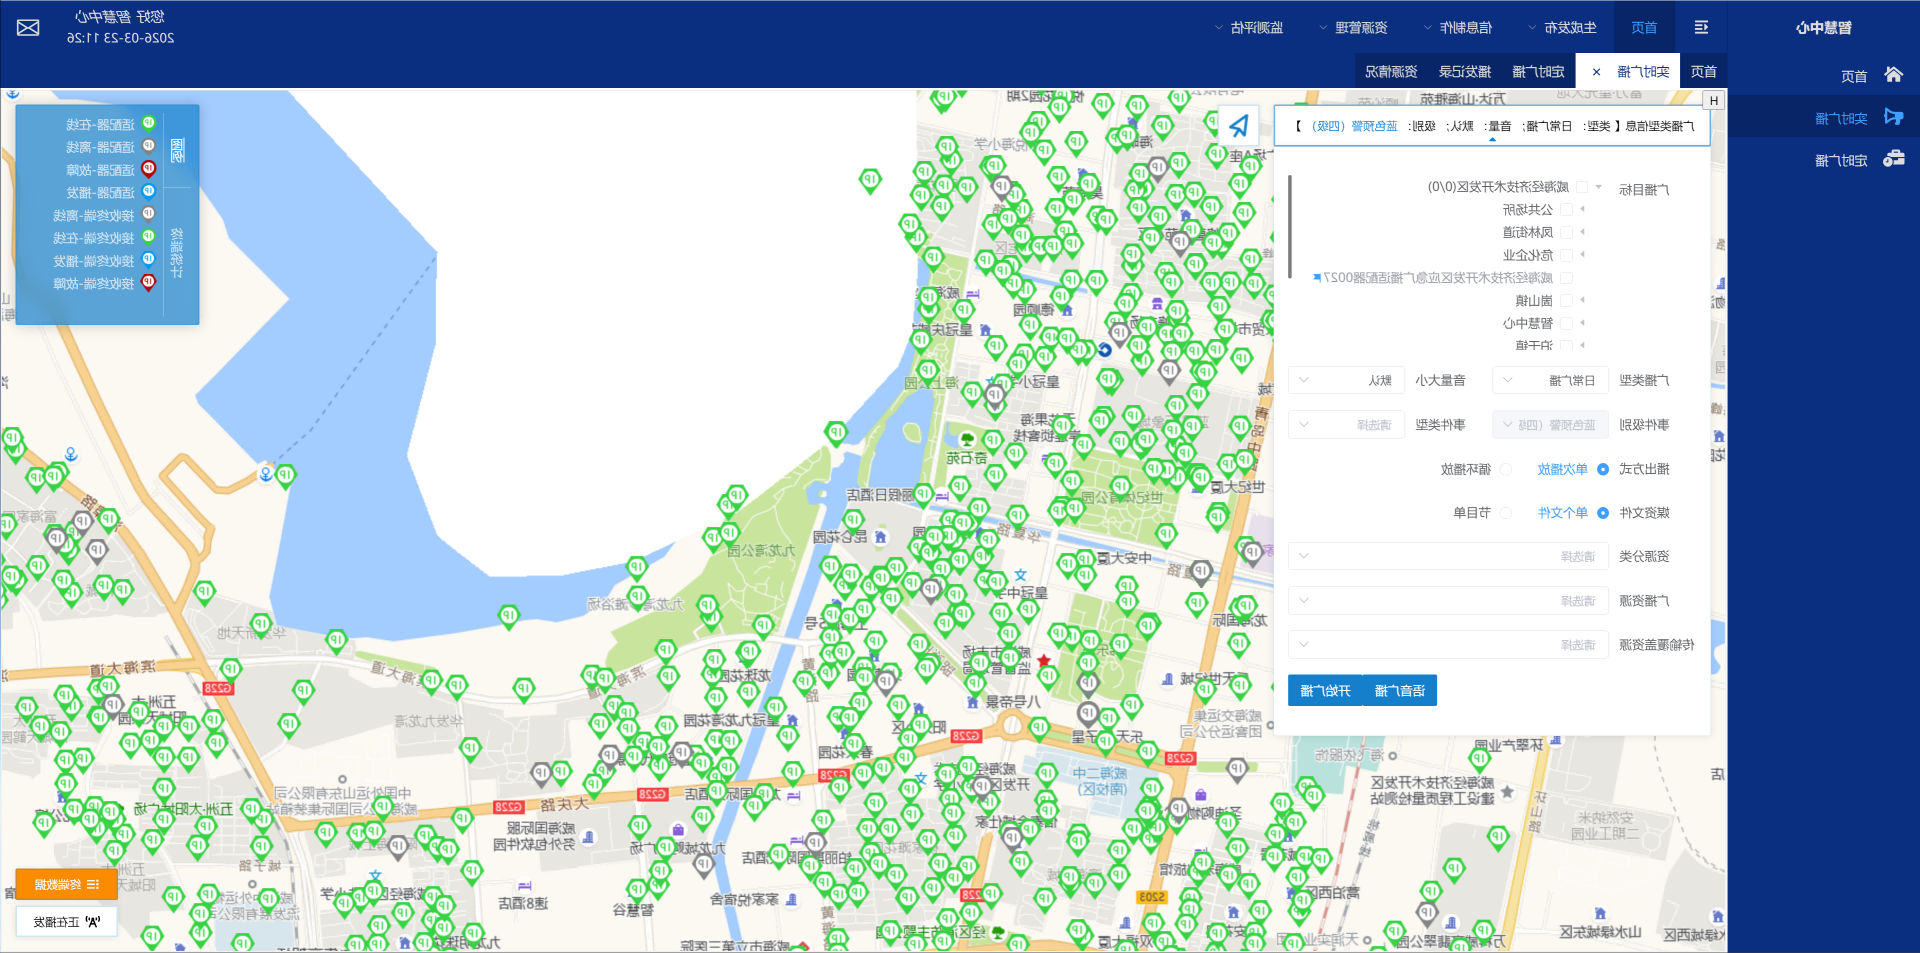Select the 数据统计 tab in legend panel
Screen dimensions: 1920x953
[x=177, y=252]
